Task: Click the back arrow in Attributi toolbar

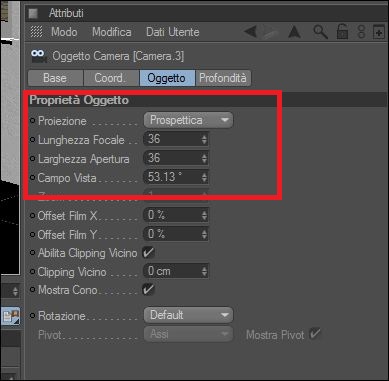Action: (x=250, y=32)
